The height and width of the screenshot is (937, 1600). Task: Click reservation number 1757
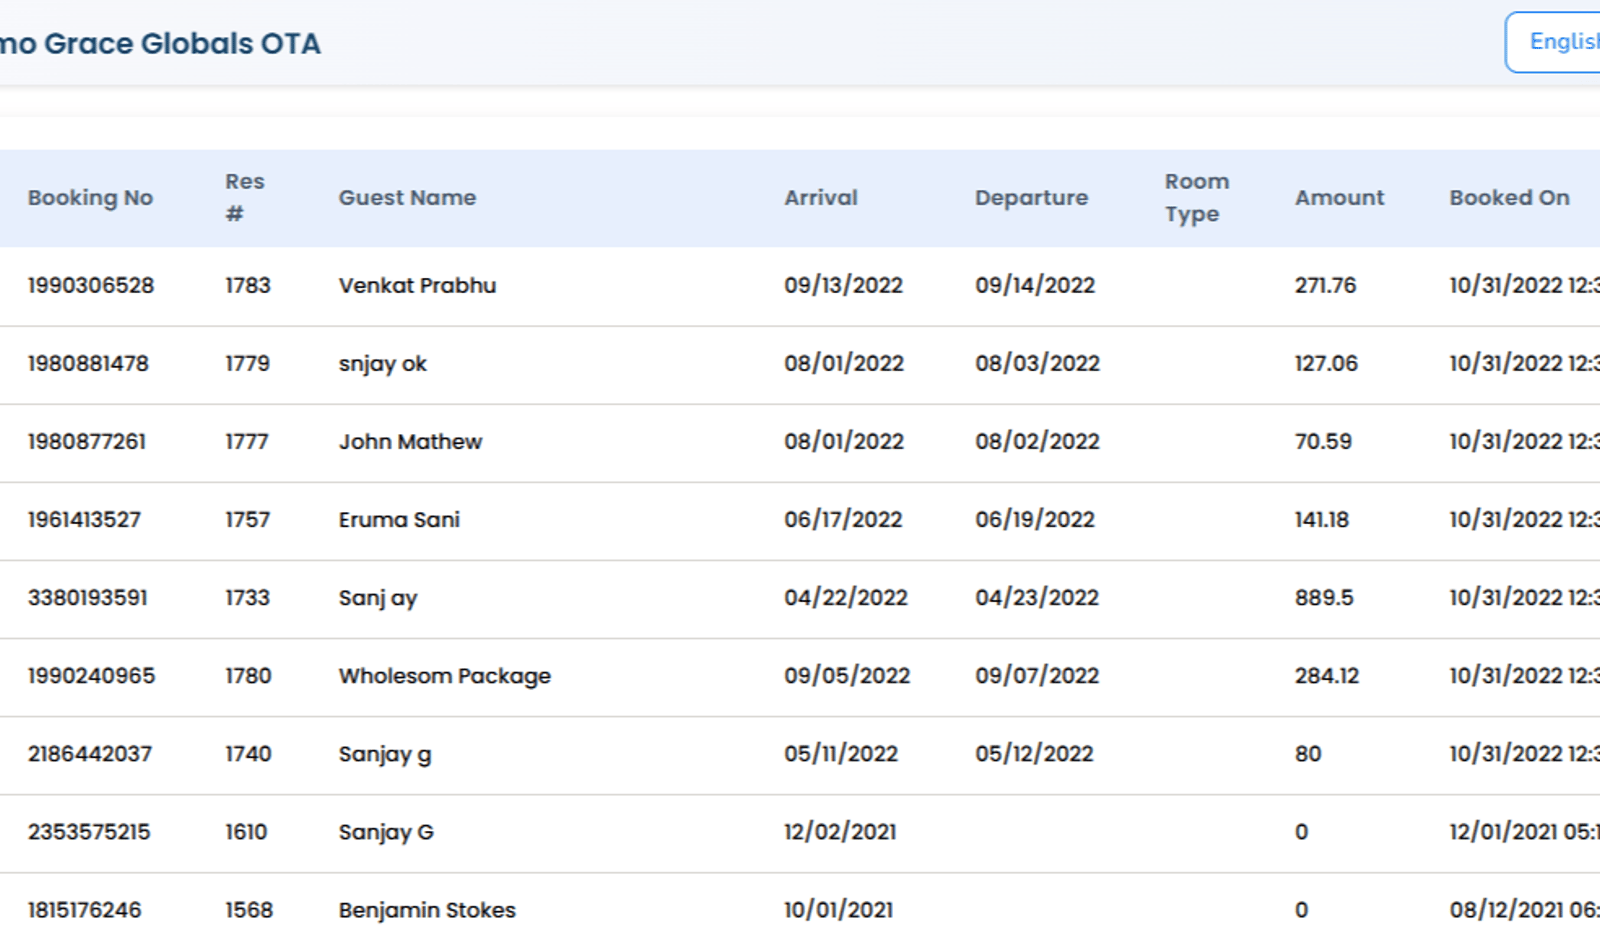247,519
